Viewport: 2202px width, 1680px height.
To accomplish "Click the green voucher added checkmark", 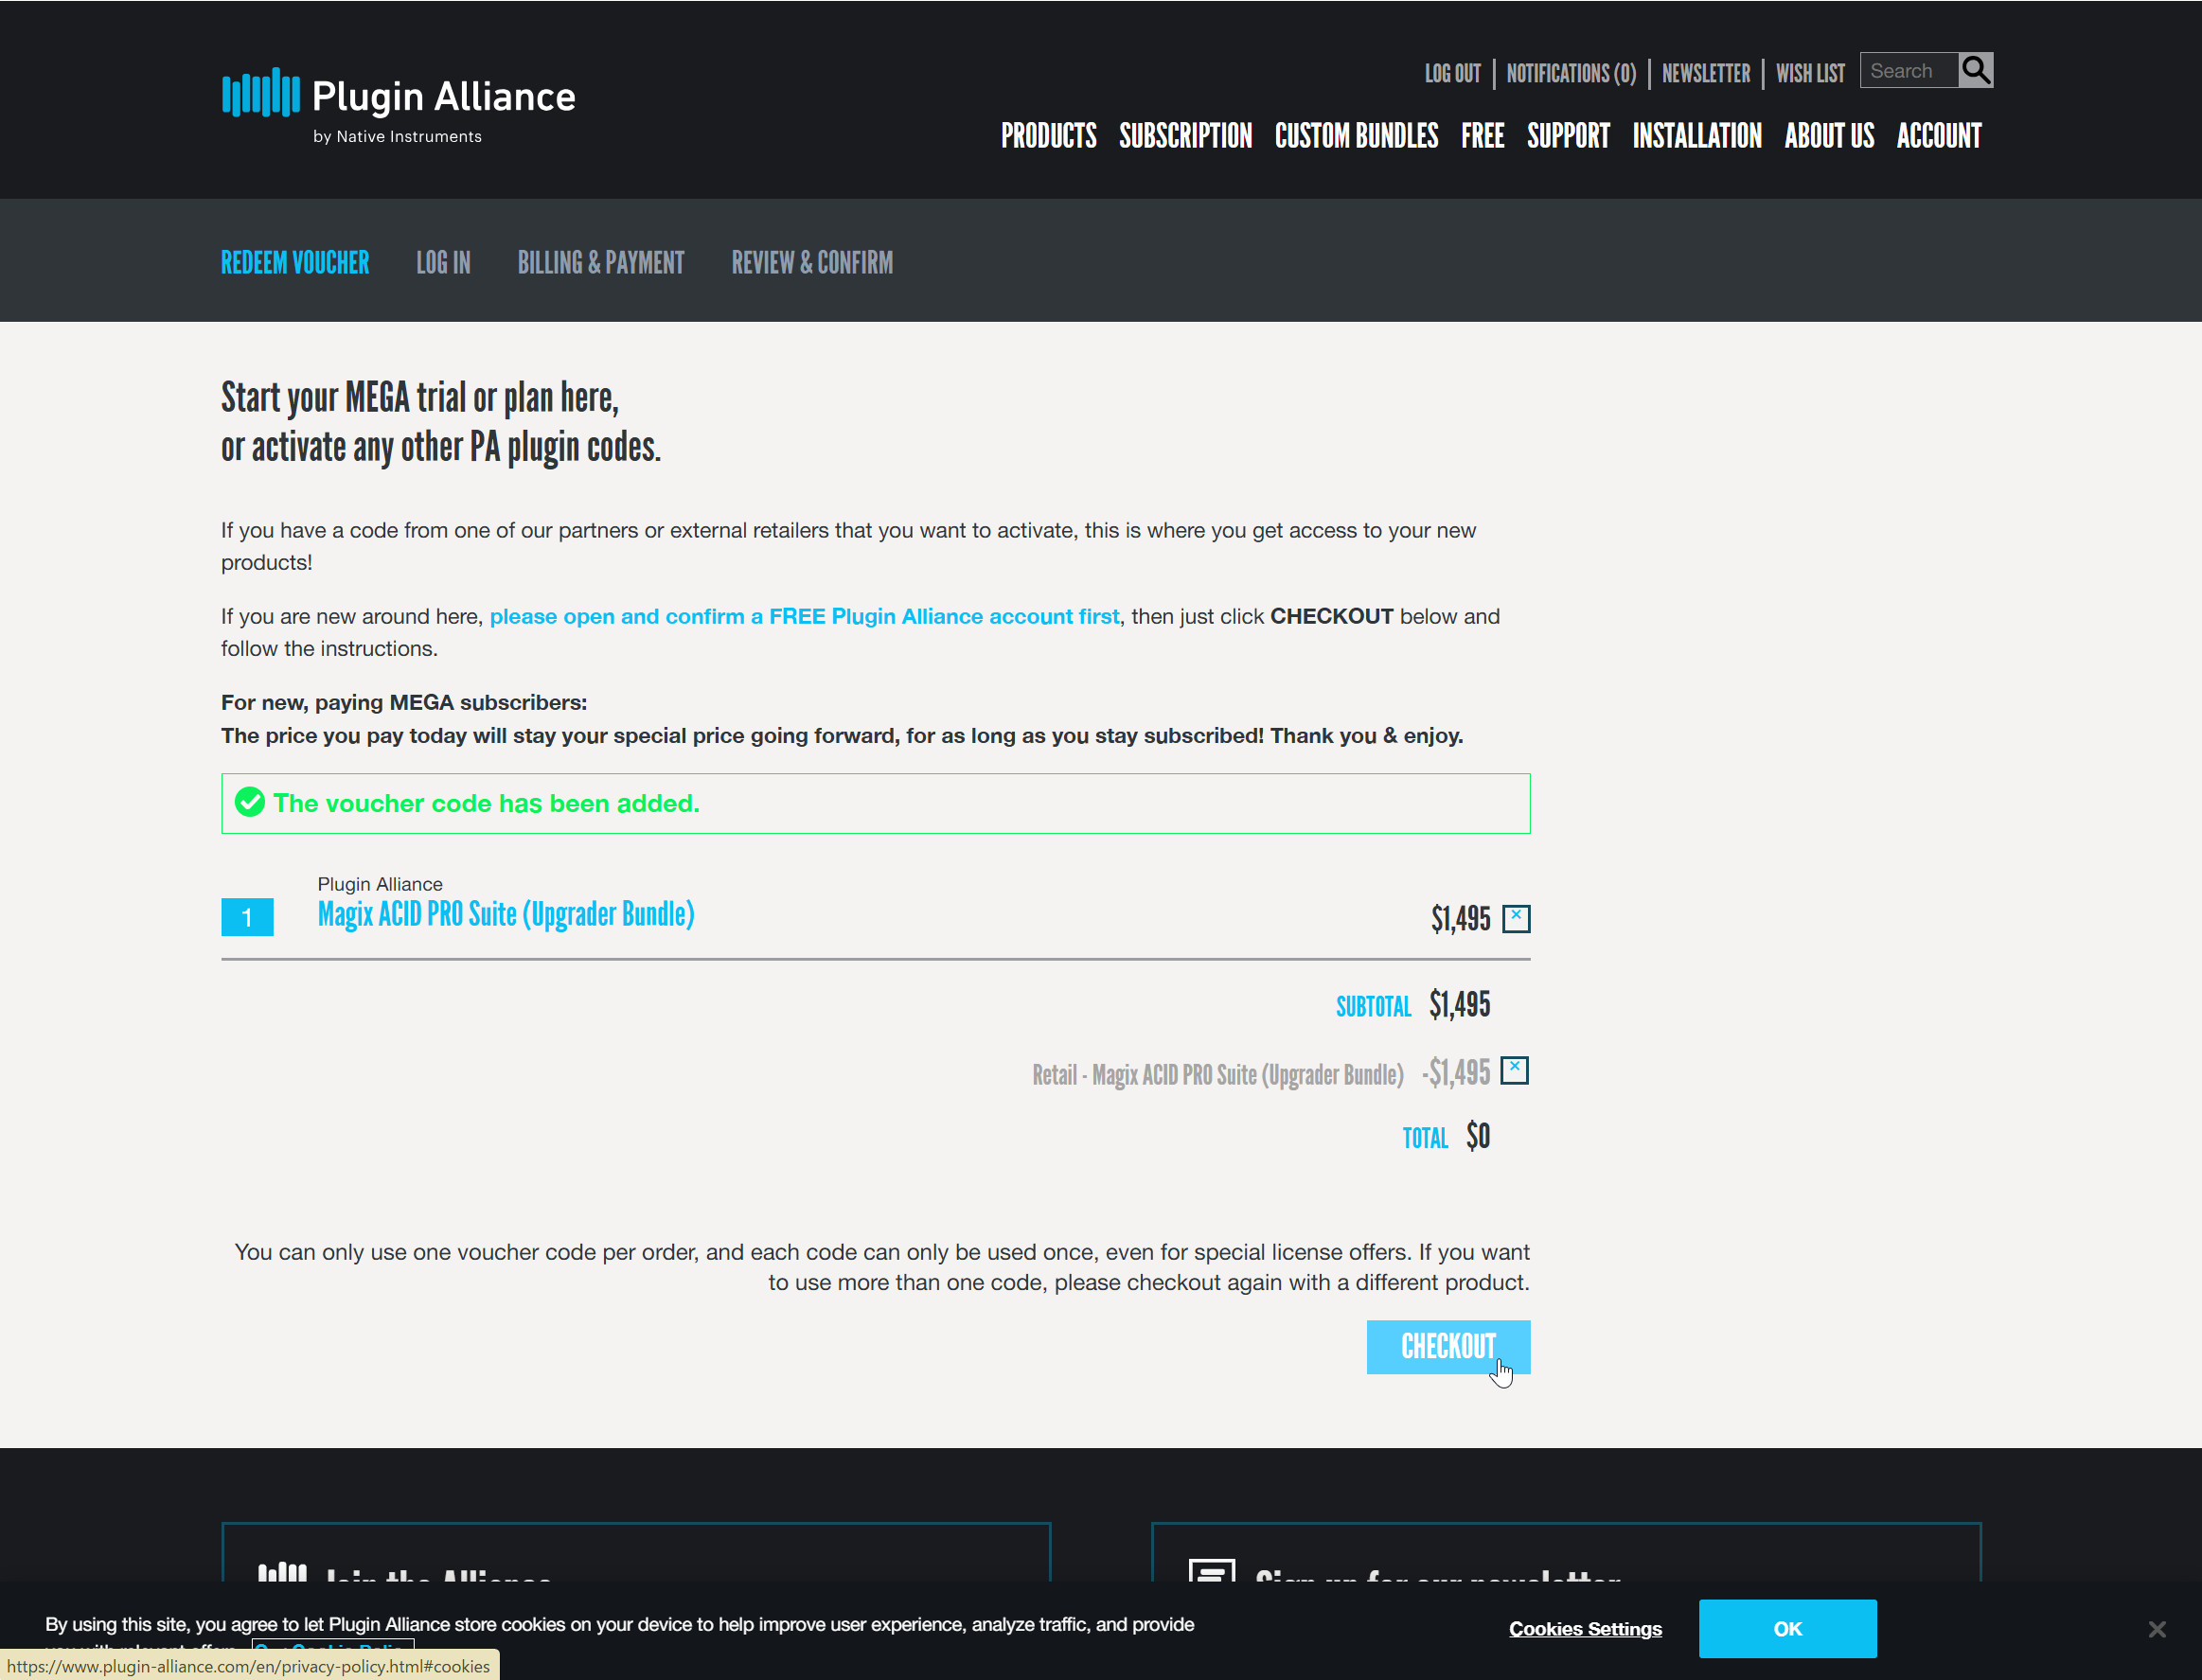I will click(249, 802).
